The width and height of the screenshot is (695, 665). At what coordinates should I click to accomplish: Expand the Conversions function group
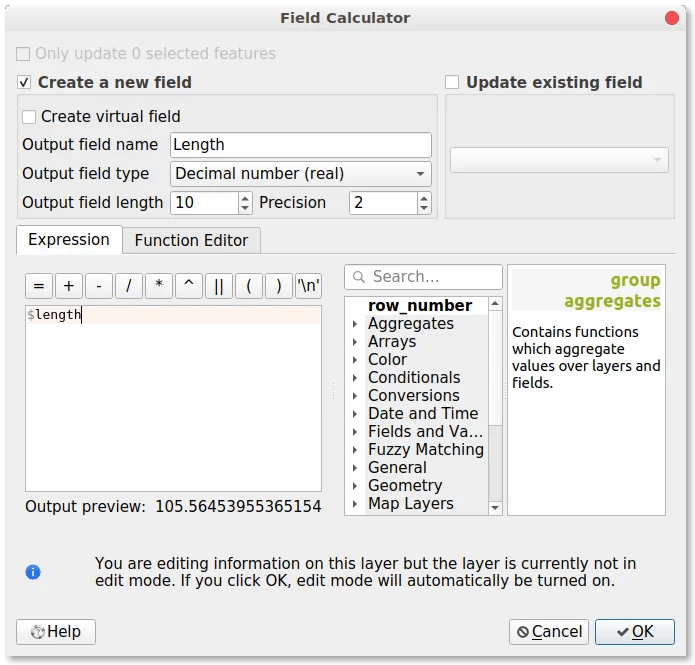click(355, 396)
